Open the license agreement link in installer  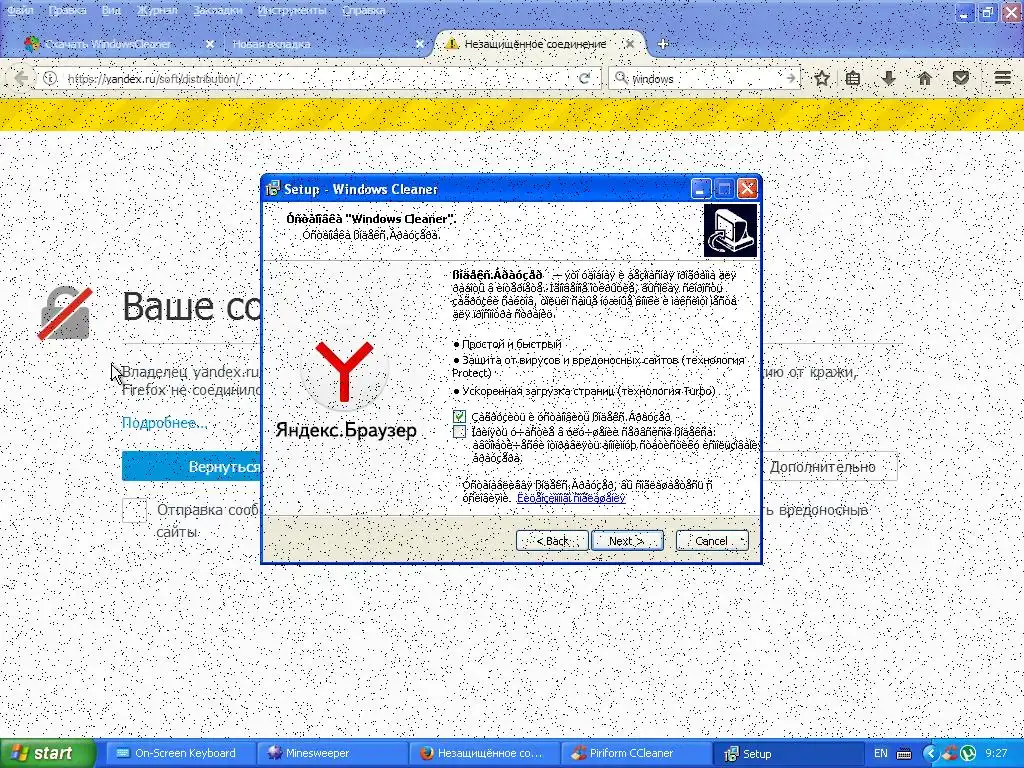coord(571,498)
